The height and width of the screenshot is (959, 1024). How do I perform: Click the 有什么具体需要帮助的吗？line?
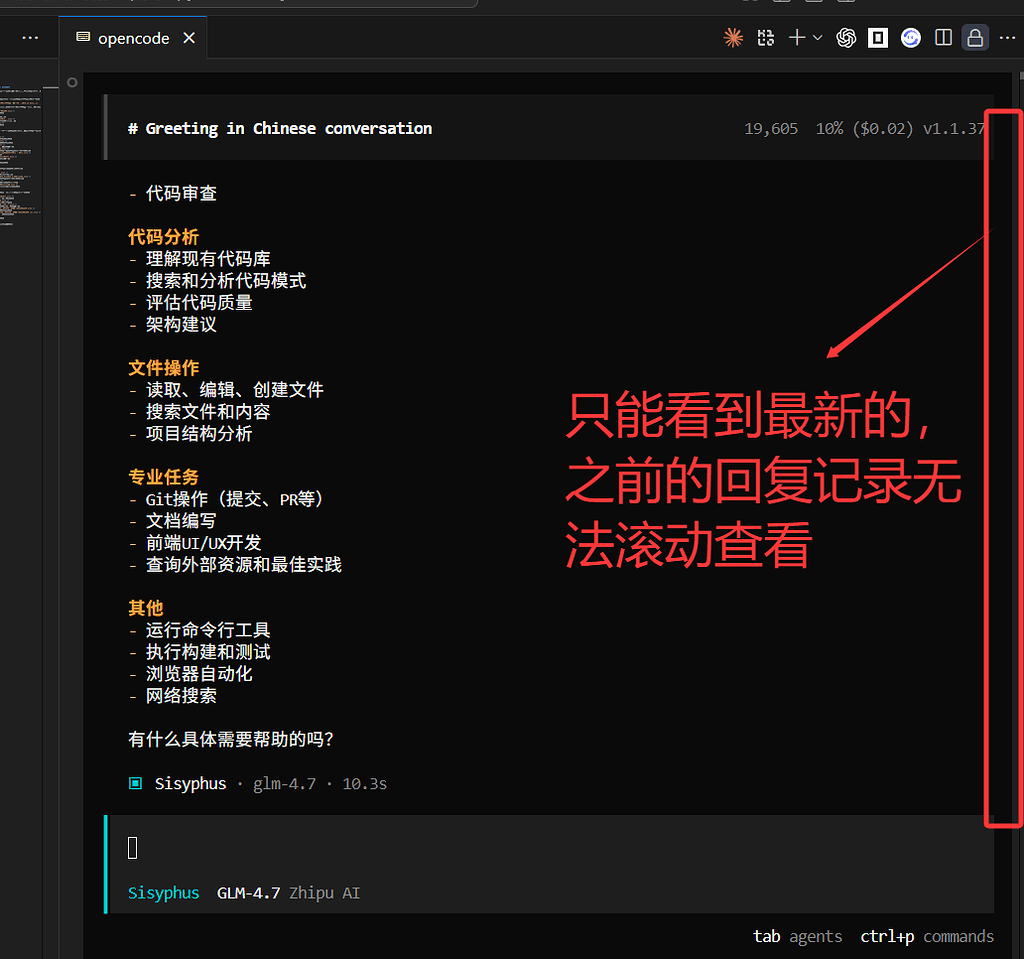point(231,740)
